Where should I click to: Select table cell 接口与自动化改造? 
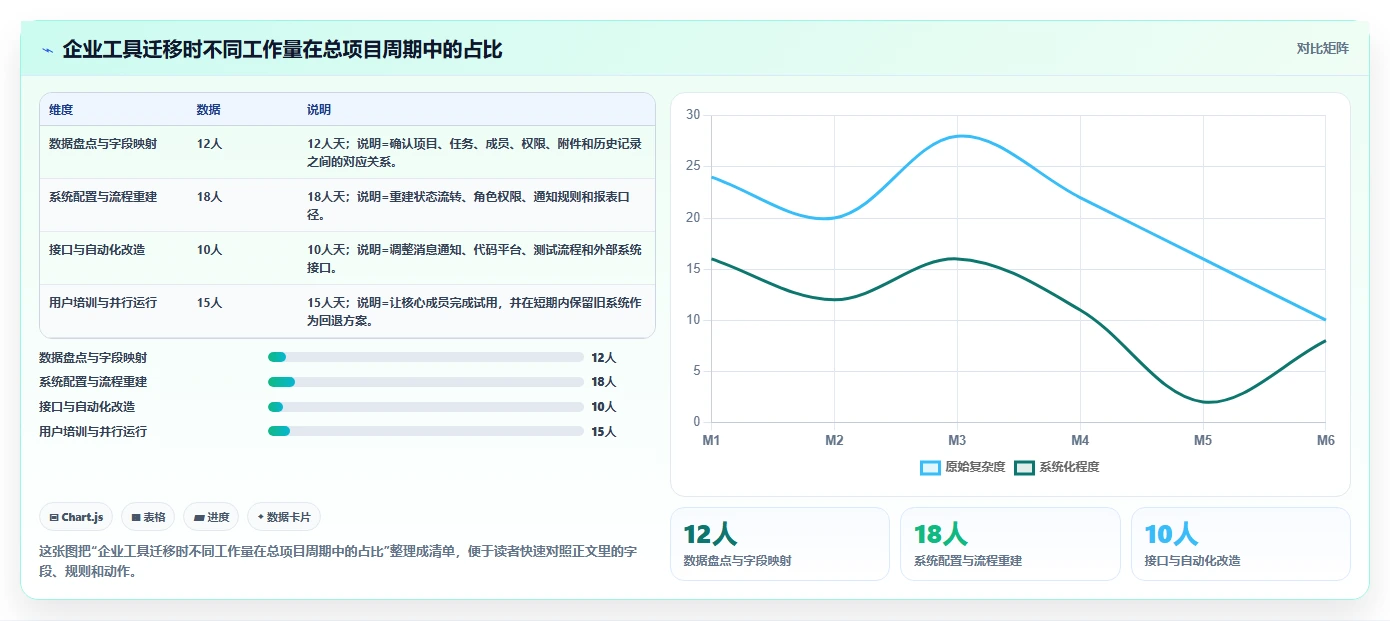(x=97, y=250)
